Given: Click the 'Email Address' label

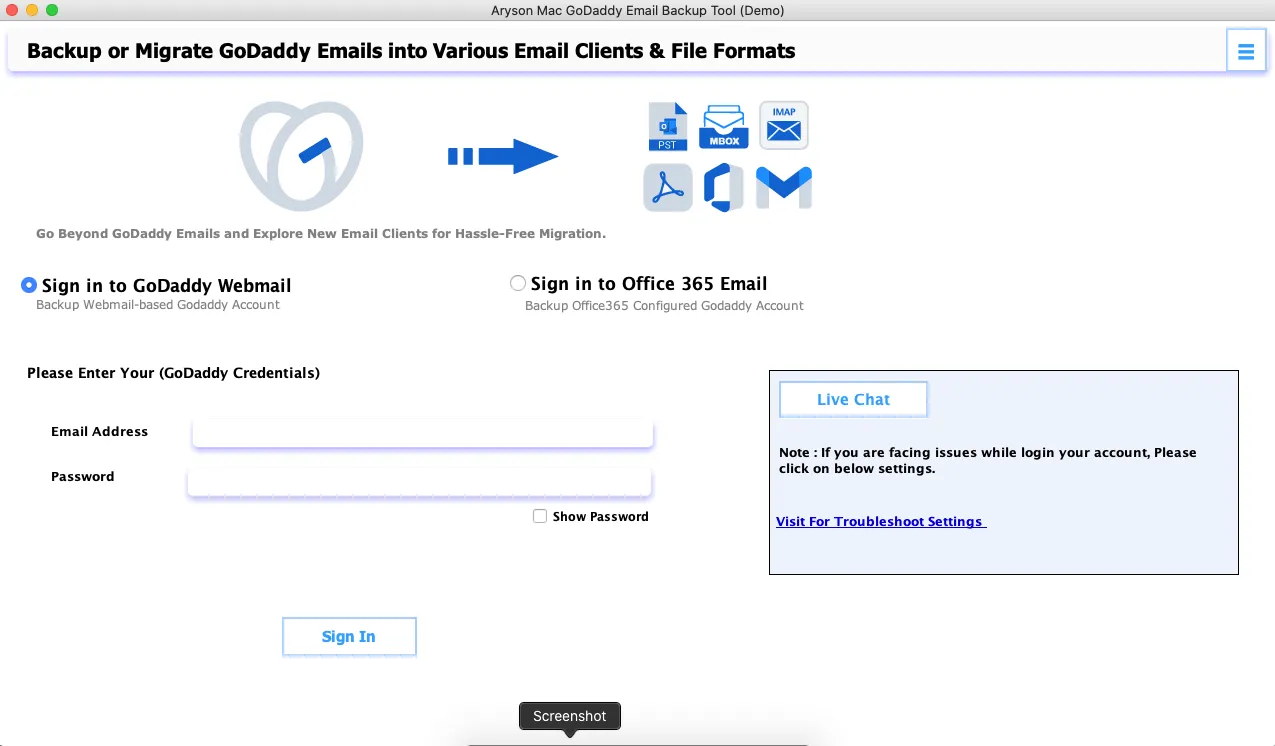Looking at the screenshot, I should 99,432.
